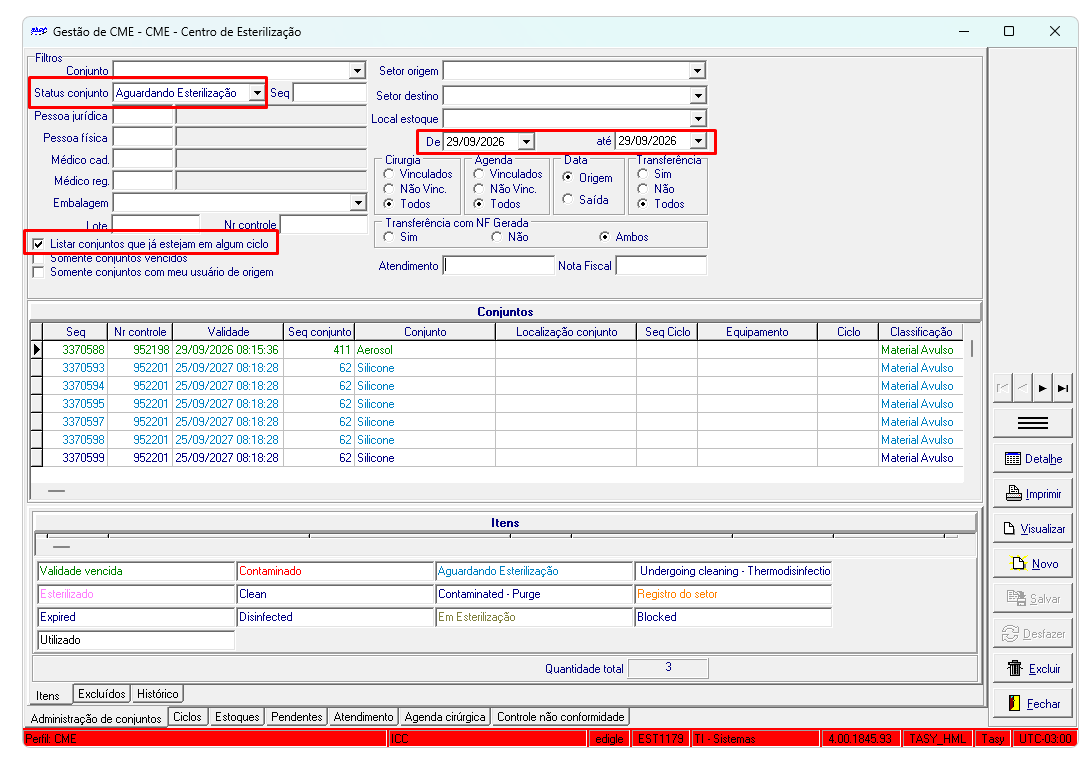
Task: Open the De date picker dropdown
Action: click(x=526, y=142)
